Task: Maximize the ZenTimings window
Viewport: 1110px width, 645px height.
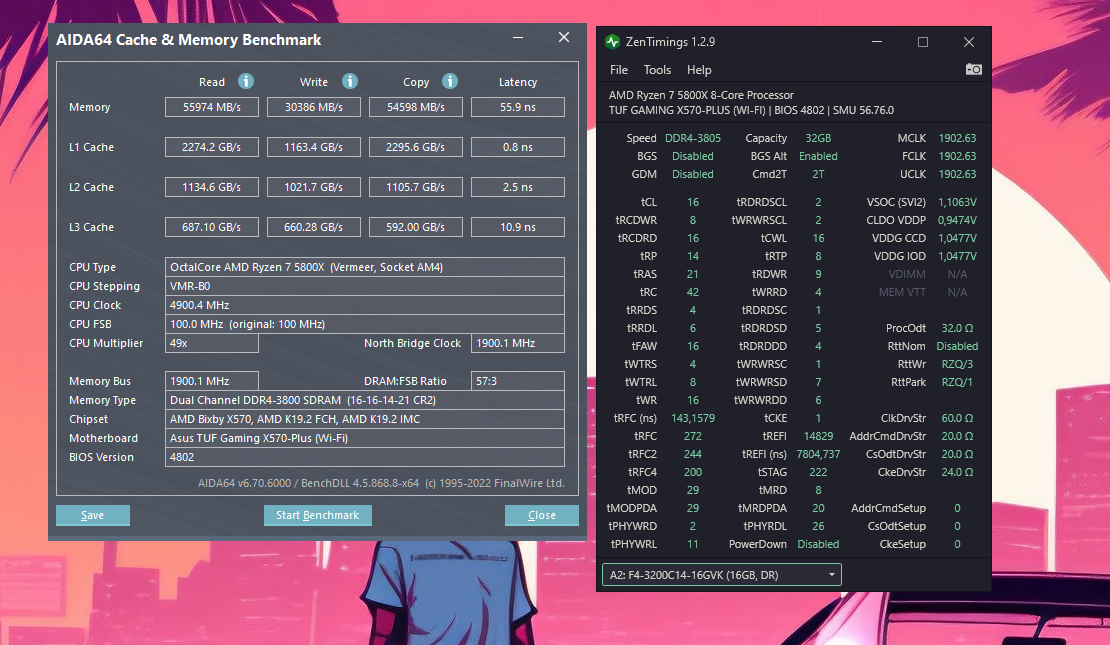Action: 922,42
